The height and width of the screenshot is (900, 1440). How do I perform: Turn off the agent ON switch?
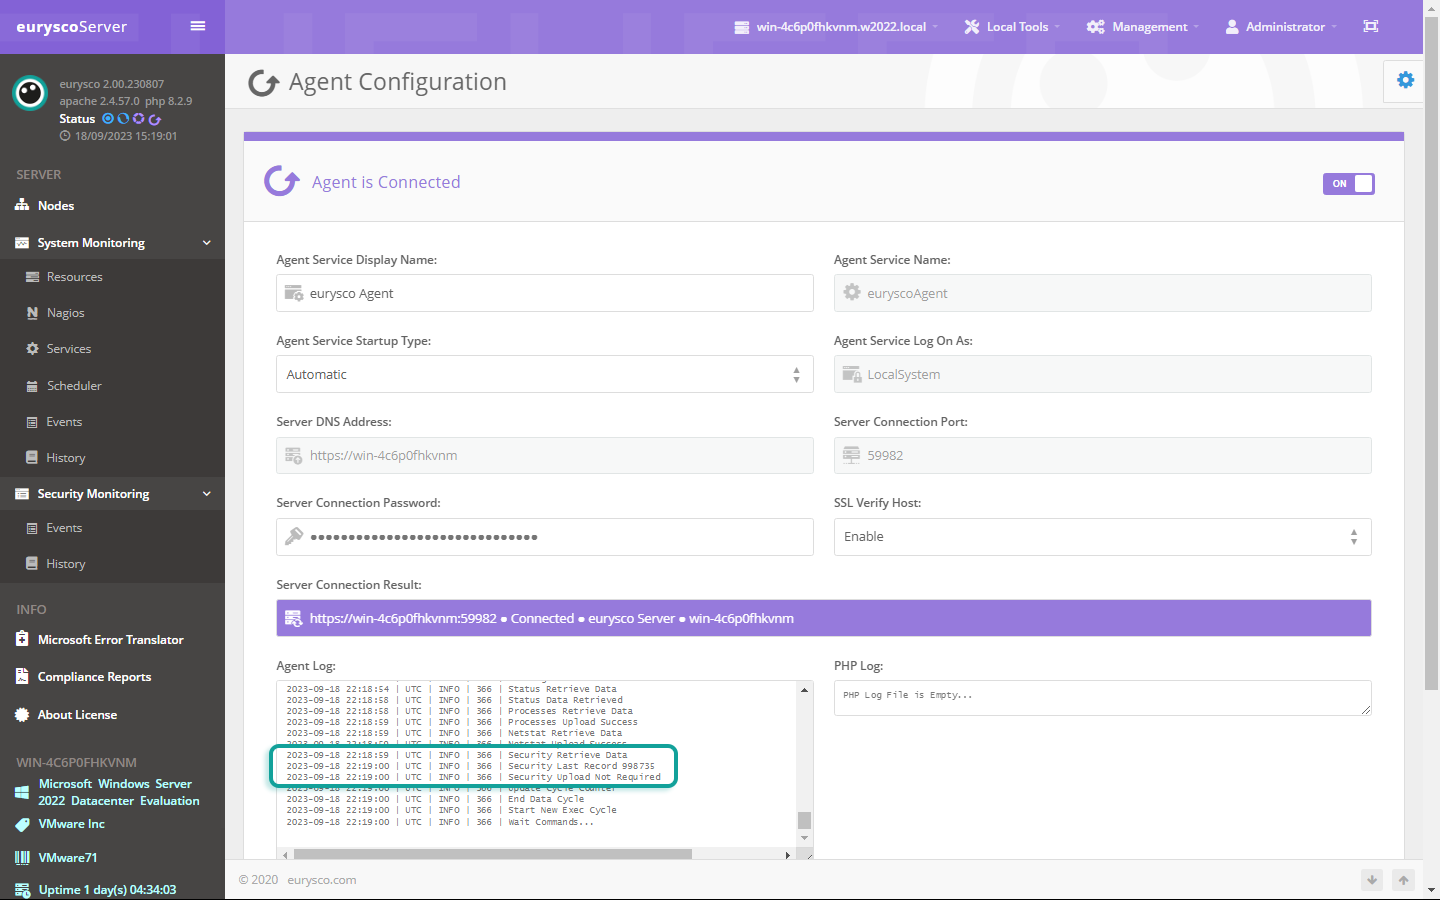pyautogui.click(x=1349, y=183)
